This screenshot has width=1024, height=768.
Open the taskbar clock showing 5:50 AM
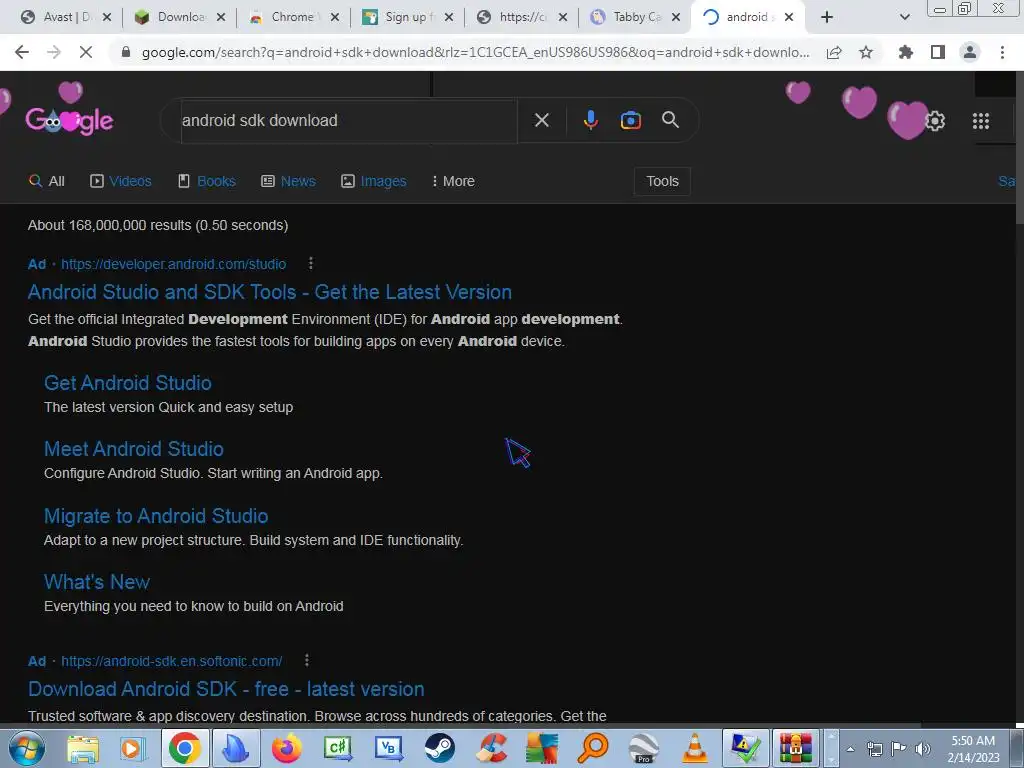tap(973, 749)
